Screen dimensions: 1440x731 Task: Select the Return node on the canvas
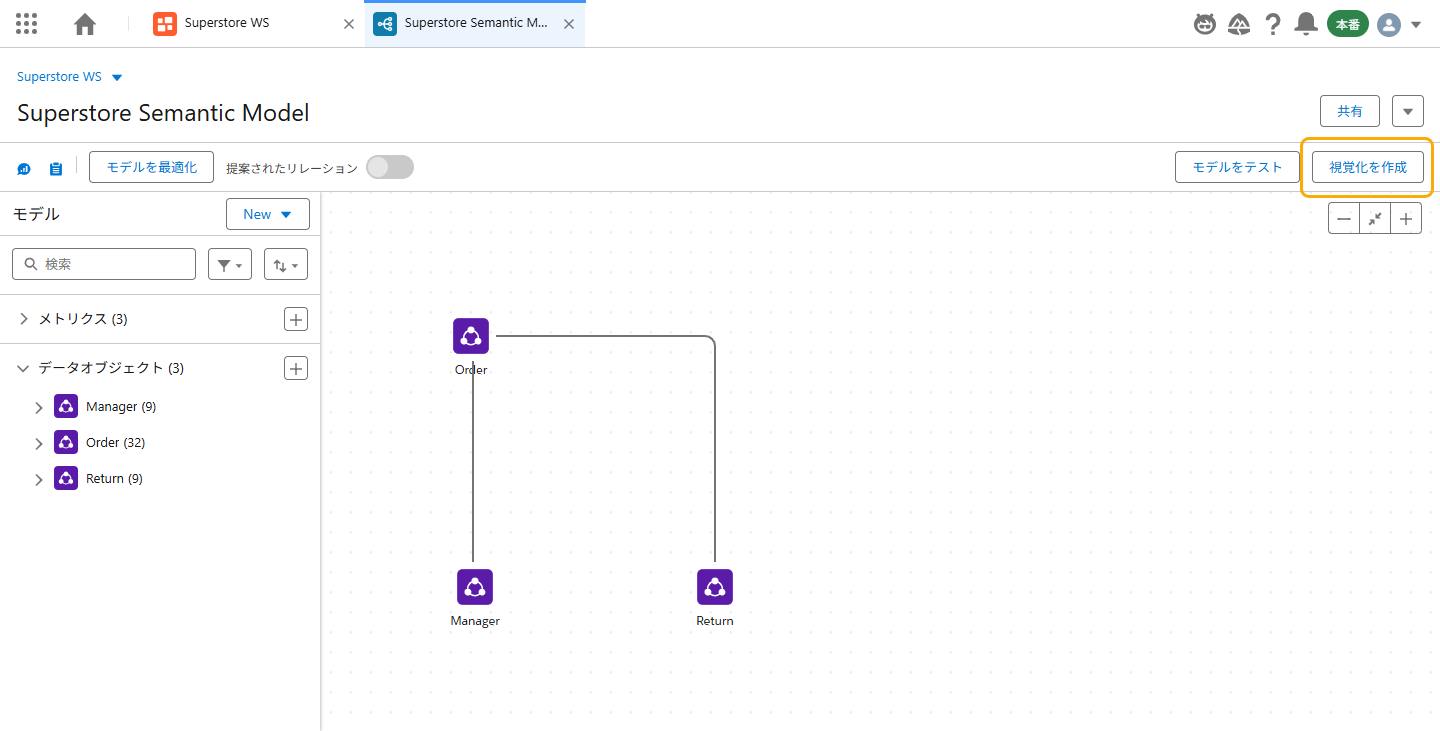tap(715, 587)
